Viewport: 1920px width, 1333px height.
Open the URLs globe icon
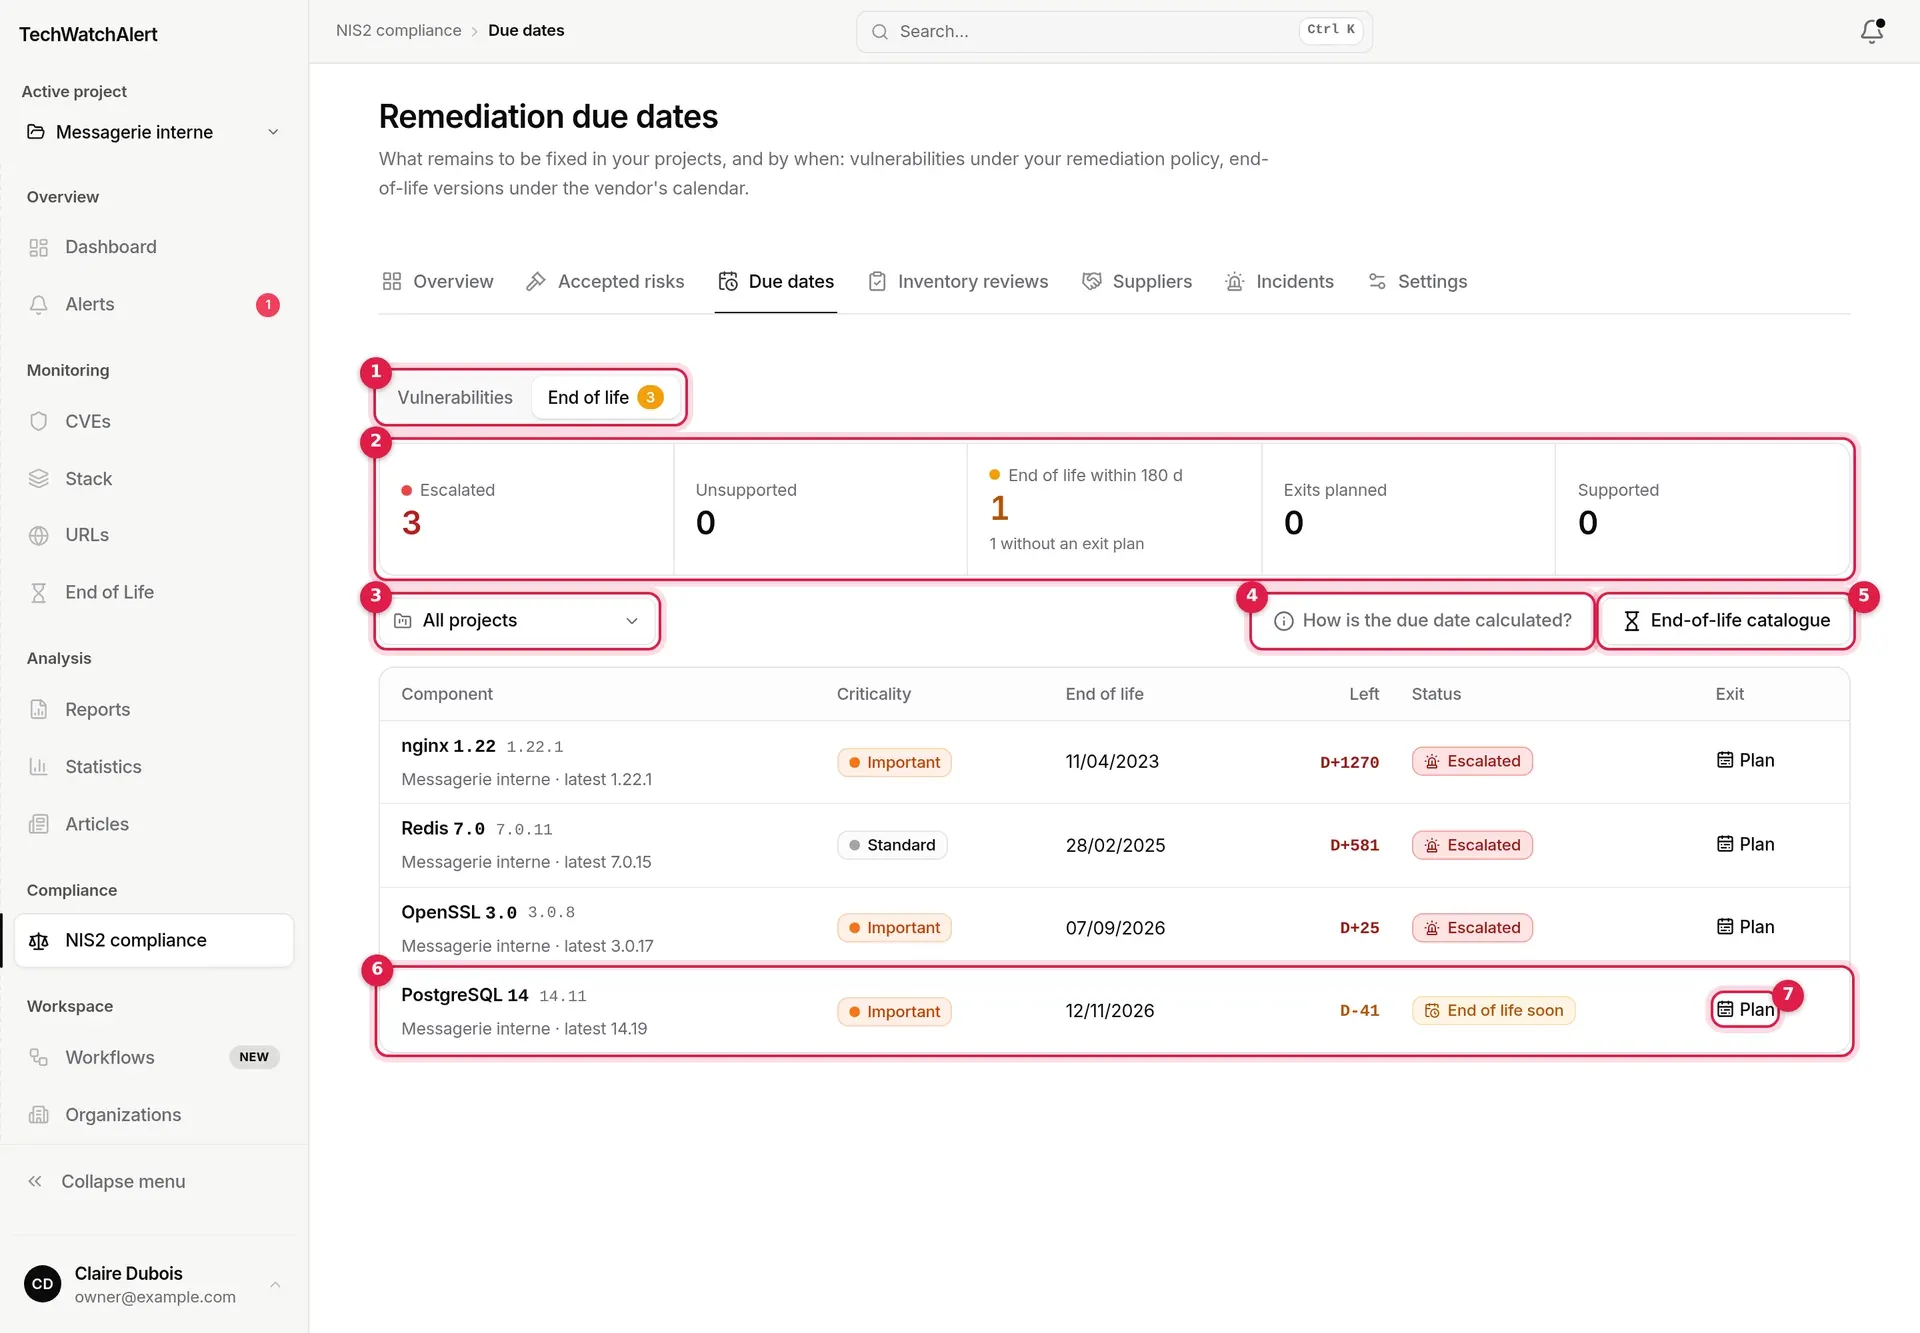39,535
